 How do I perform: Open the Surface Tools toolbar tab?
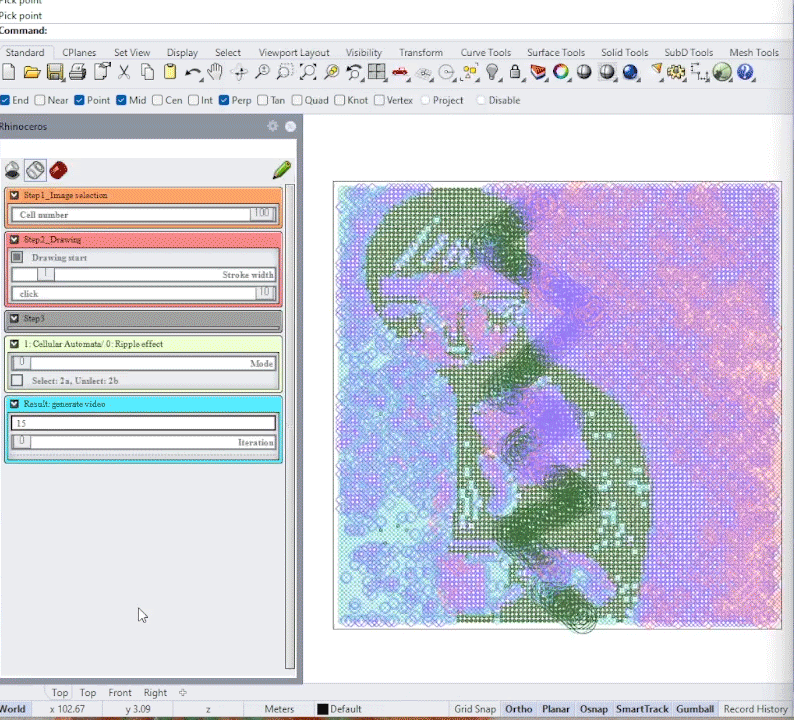click(556, 53)
